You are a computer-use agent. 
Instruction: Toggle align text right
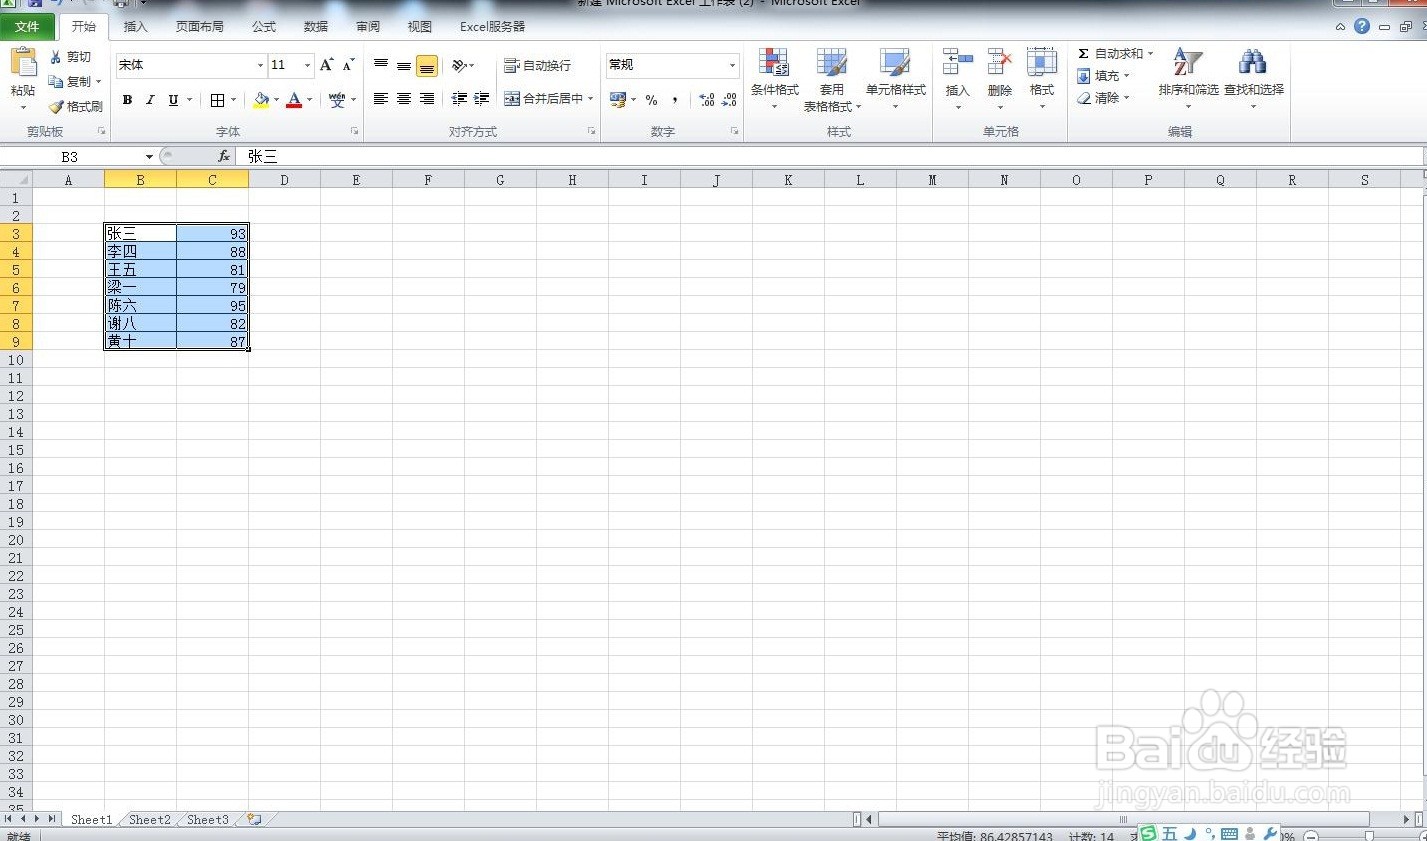click(427, 99)
